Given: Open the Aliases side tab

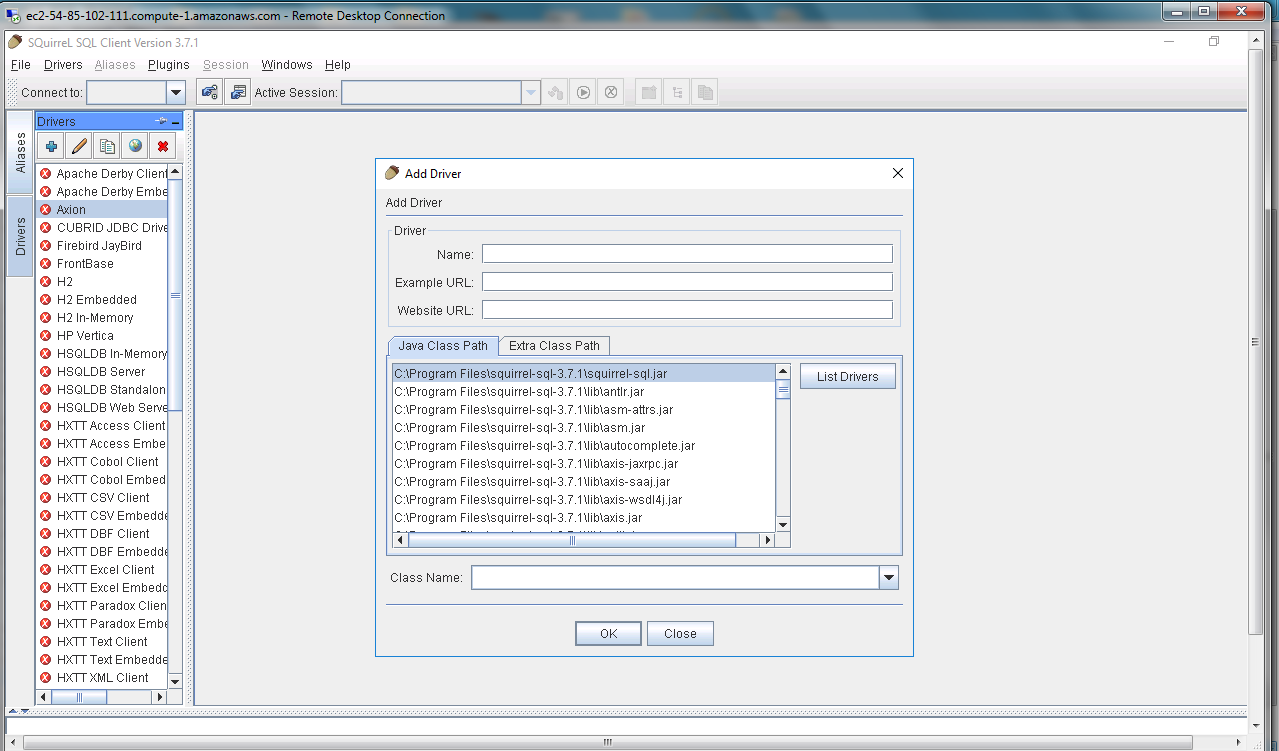Looking at the screenshot, I should coord(21,153).
